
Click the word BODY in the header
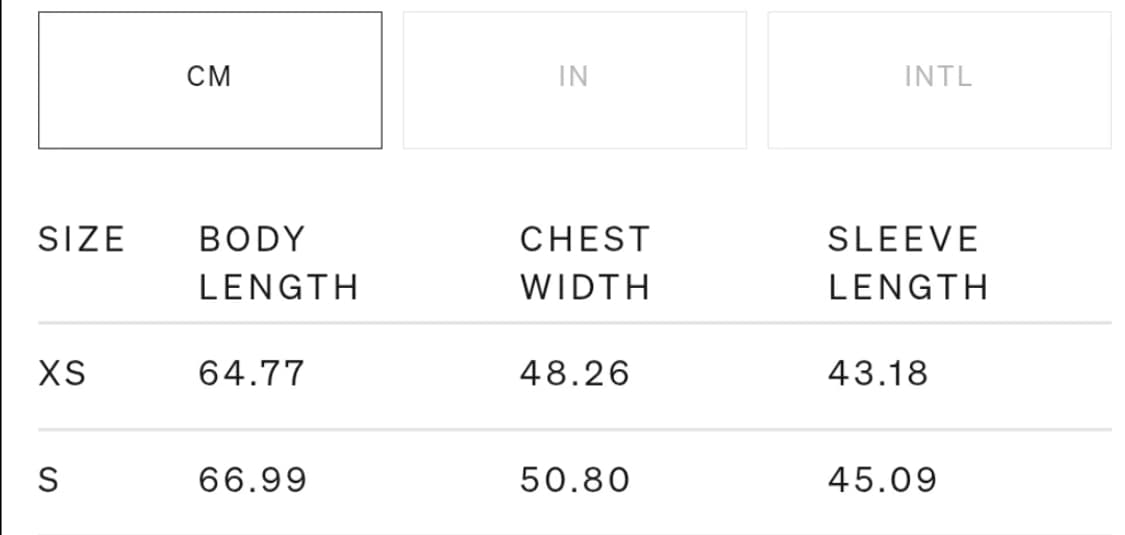click(251, 240)
